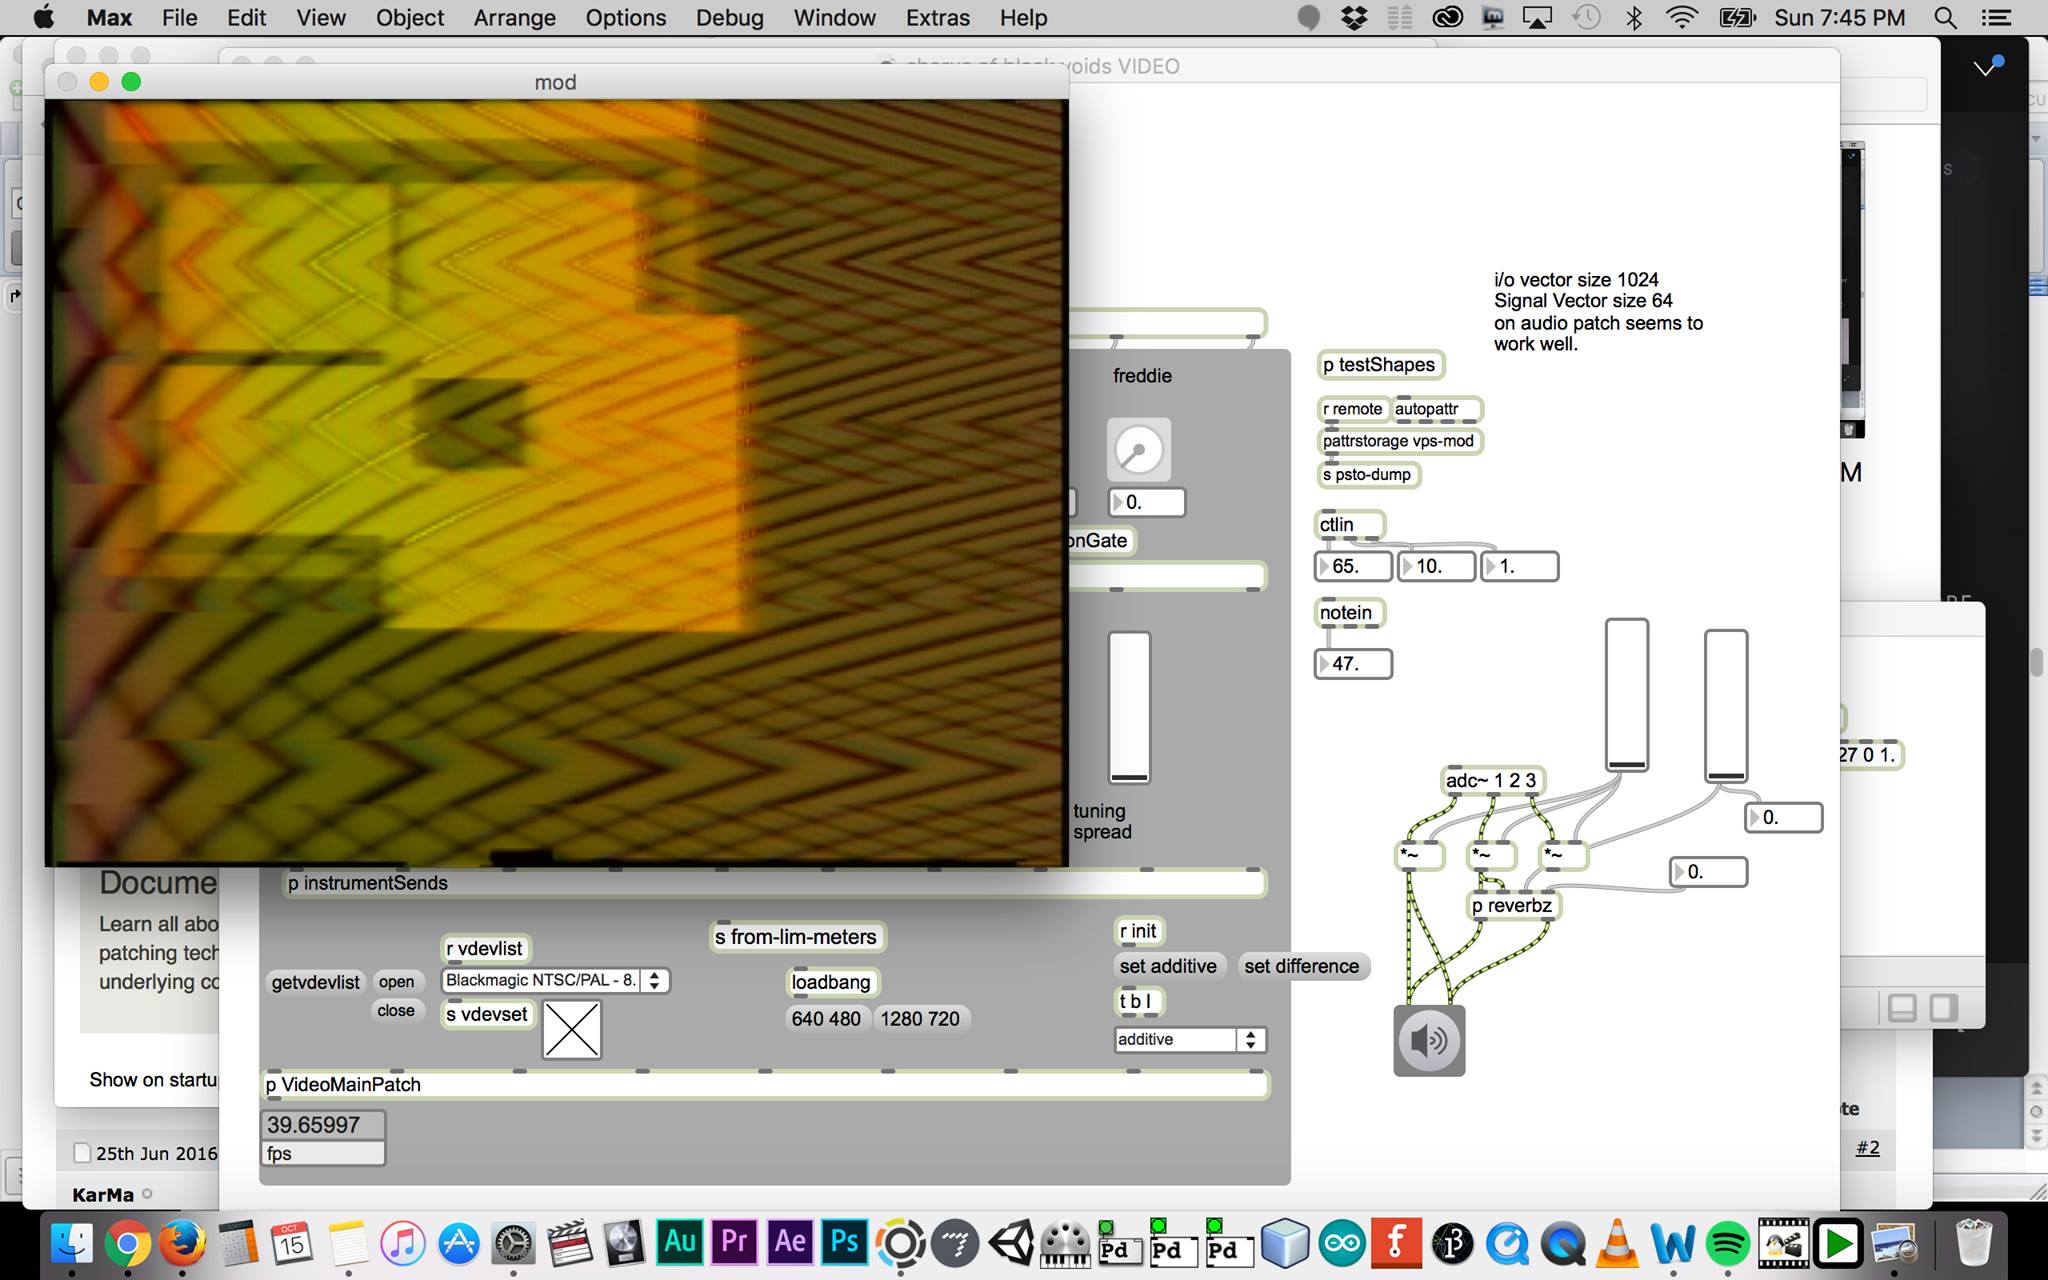Open the Object menu
The height and width of the screenshot is (1280, 2048).
click(410, 17)
